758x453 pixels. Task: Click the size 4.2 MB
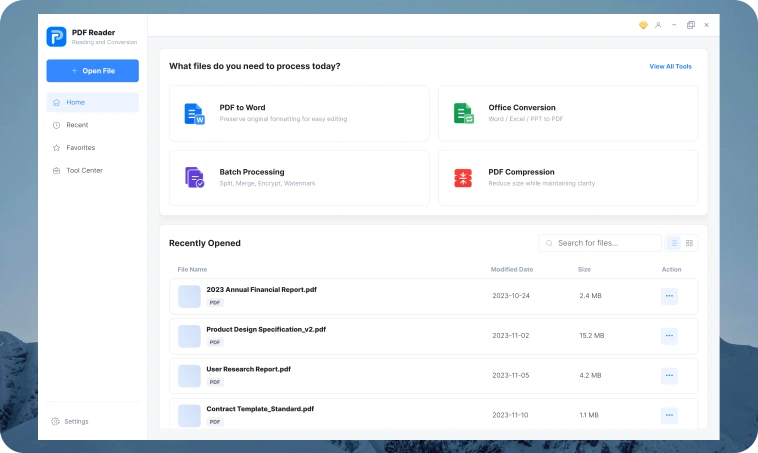coord(590,375)
